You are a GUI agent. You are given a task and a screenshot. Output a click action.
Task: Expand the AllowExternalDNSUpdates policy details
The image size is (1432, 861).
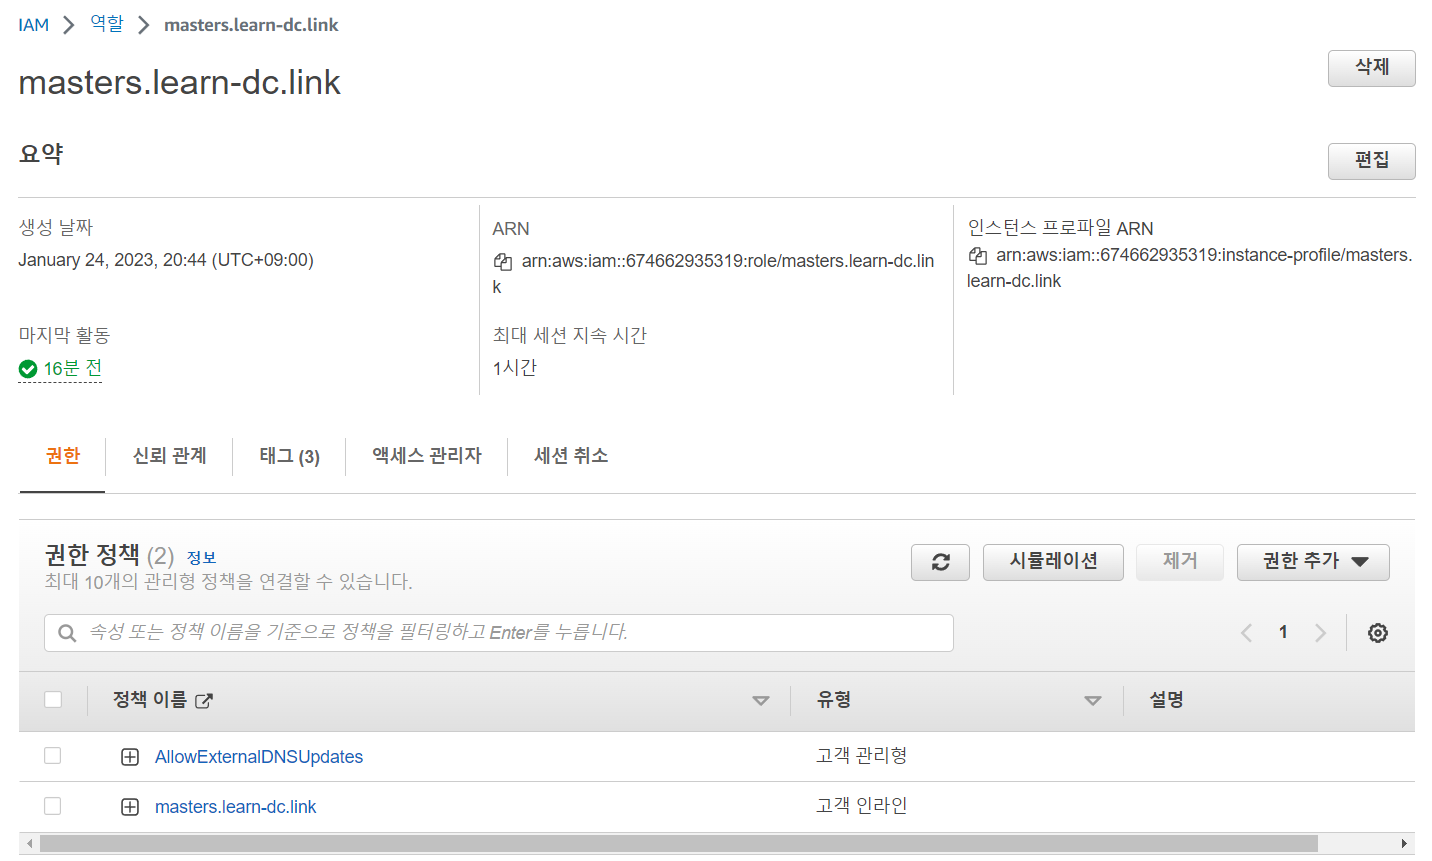130,755
